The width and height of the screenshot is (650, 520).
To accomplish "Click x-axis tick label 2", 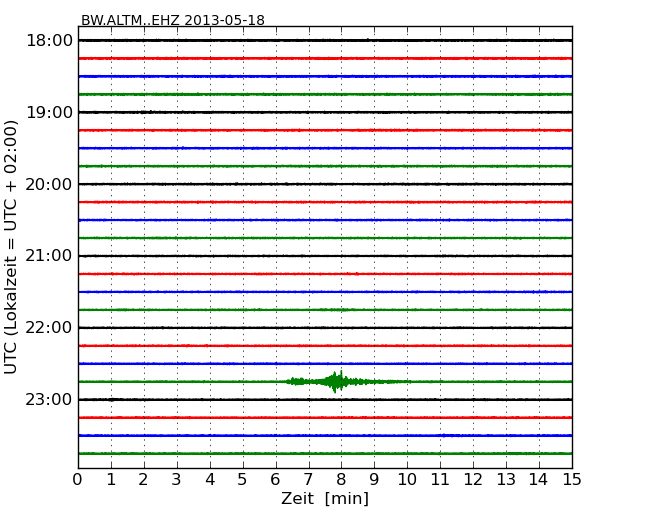I will pos(144,479).
